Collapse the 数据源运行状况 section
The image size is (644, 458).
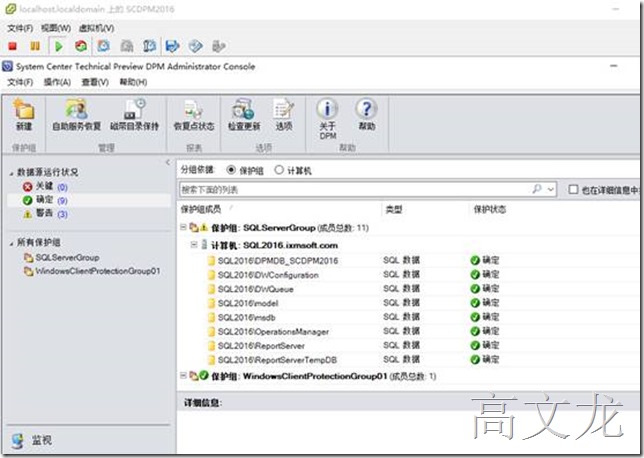pyautogui.click(x=11, y=173)
